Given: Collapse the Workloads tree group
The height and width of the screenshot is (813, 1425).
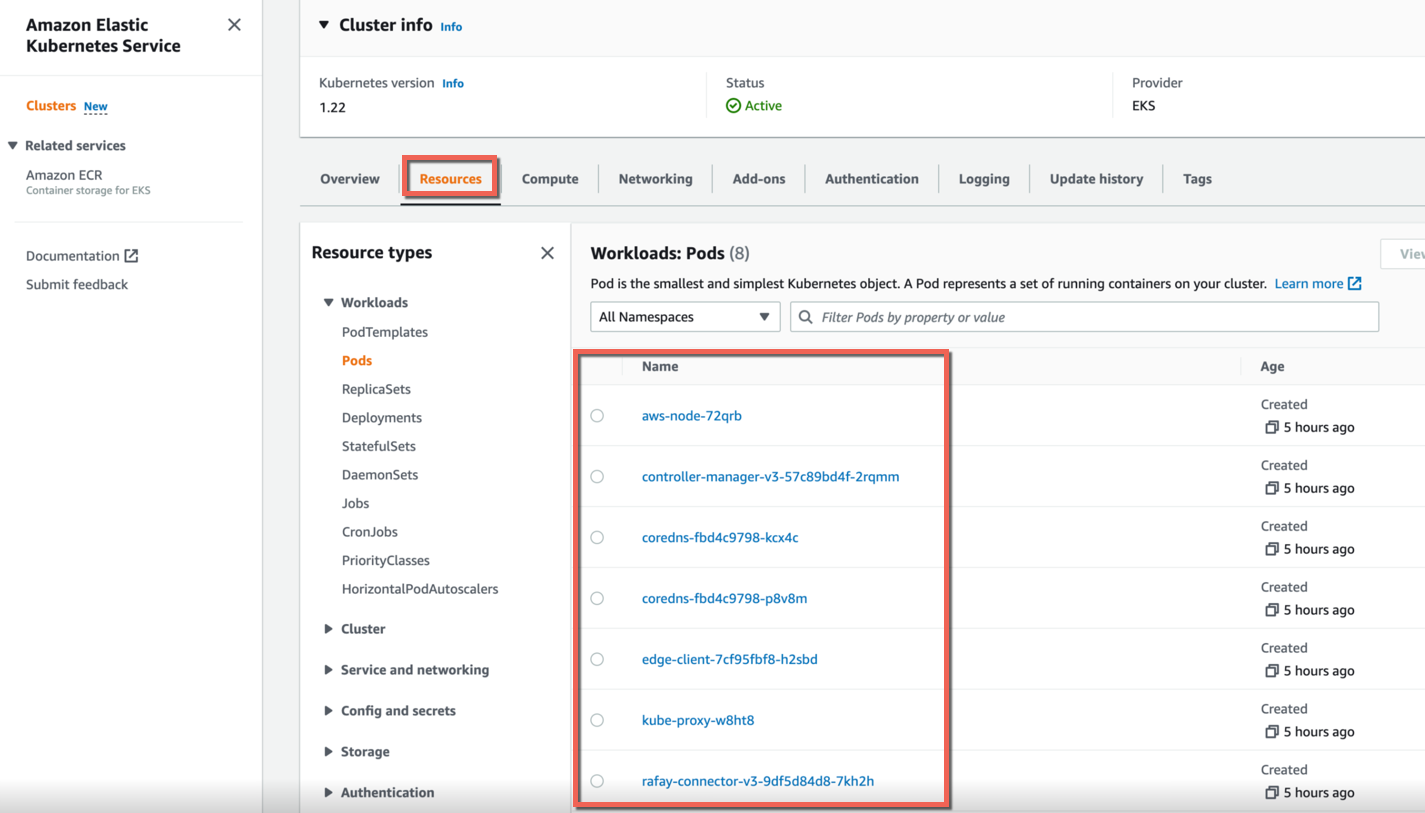Looking at the screenshot, I should tap(328, 303).
